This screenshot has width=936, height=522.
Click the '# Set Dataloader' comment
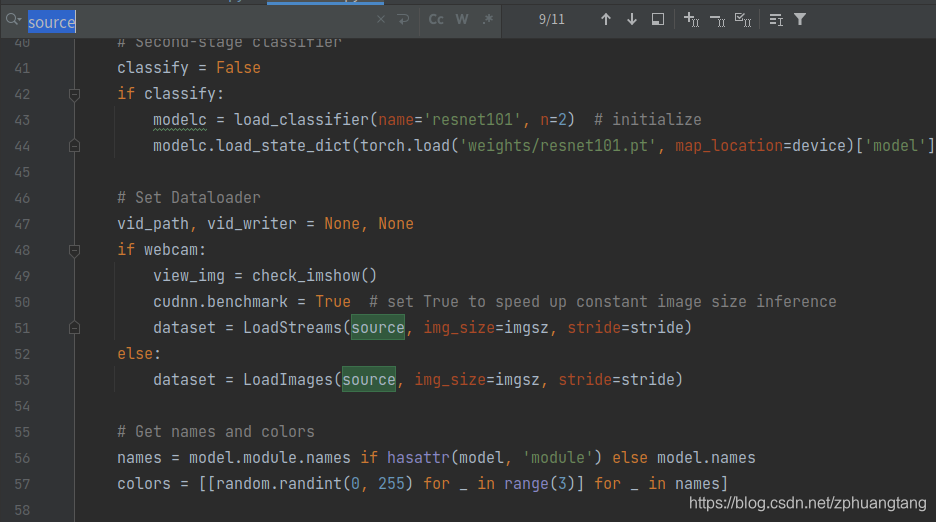[189, 198]
